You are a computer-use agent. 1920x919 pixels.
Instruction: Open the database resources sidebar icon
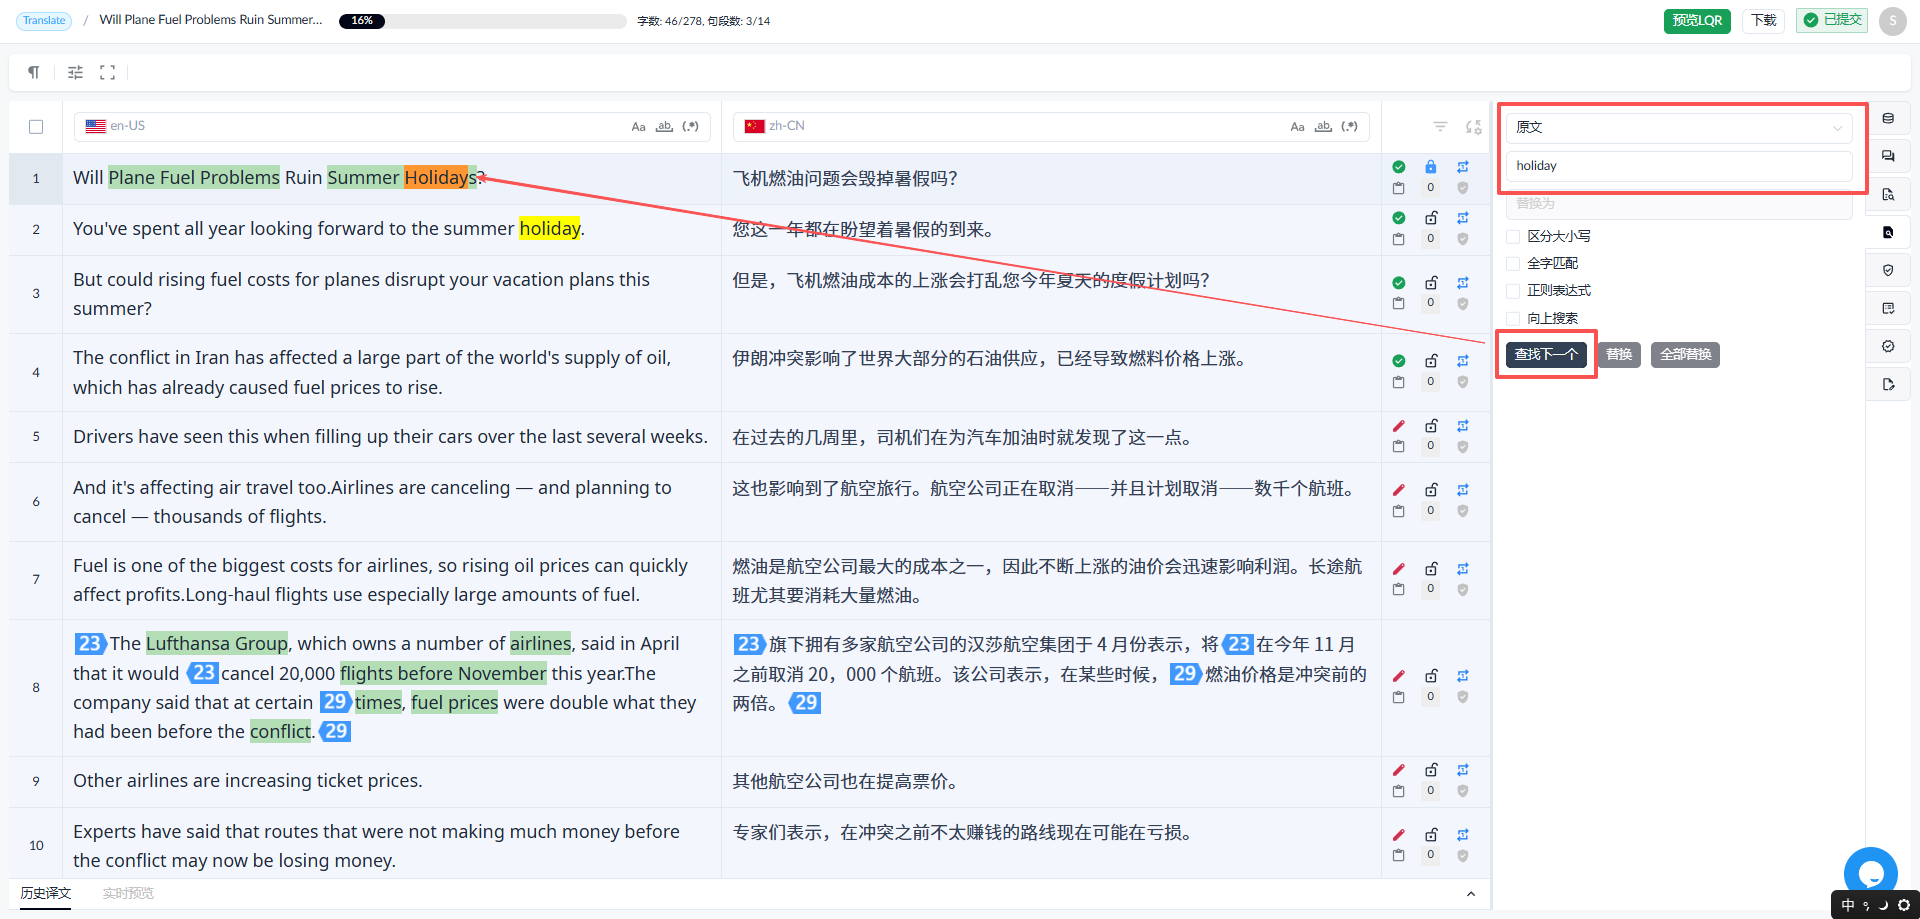pyautogui.click(x=1888, y=118)
